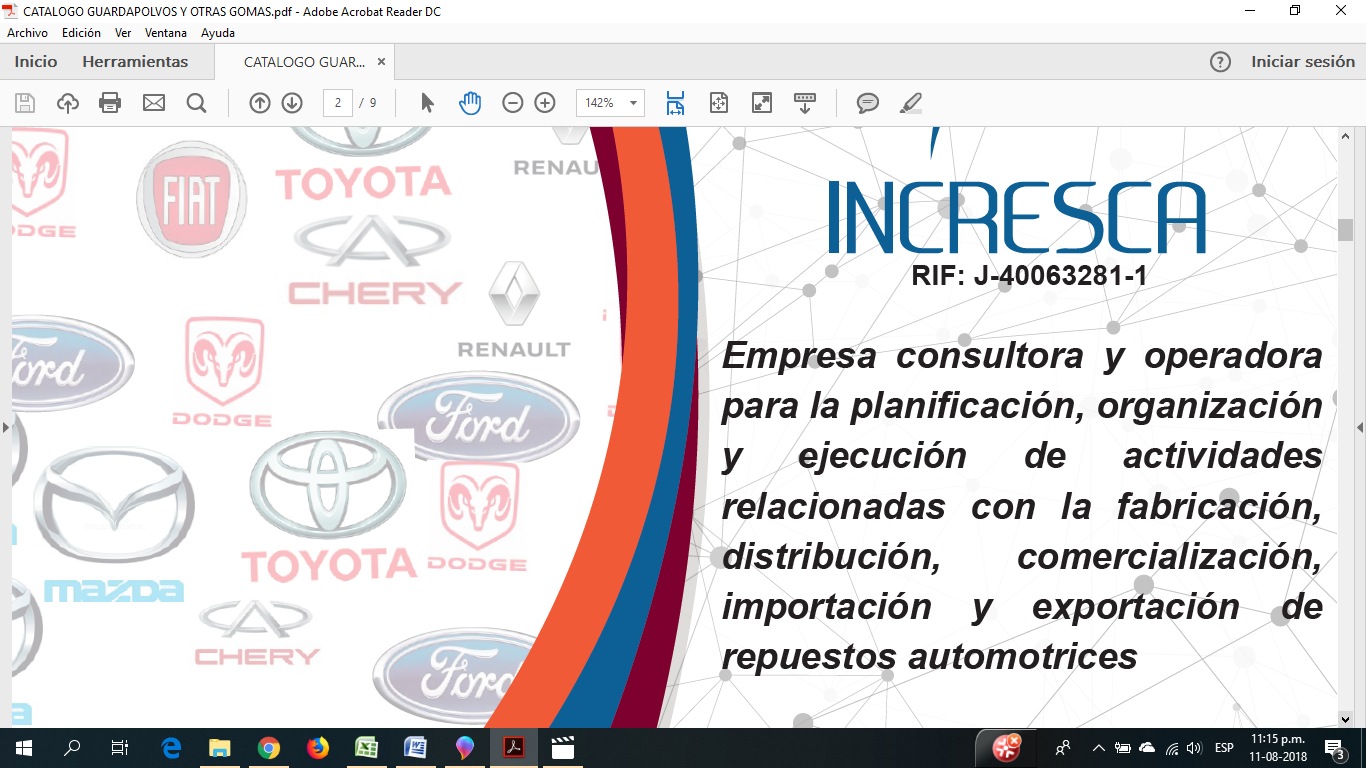Open Task View on taskbar
The width and height of the screenshot is (1366, 768).
[120, 748]
